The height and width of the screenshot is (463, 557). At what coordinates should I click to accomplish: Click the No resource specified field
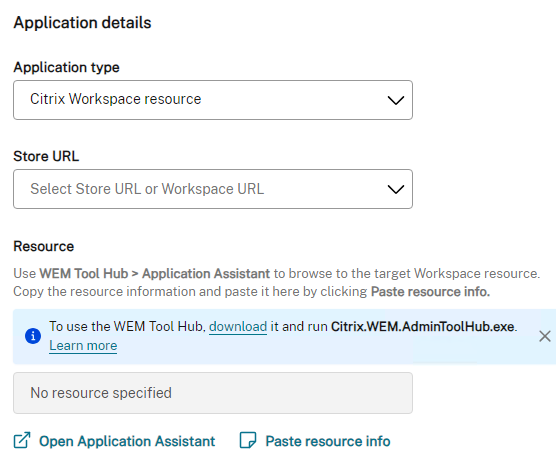pyautogui.click(x=213, y=393)
